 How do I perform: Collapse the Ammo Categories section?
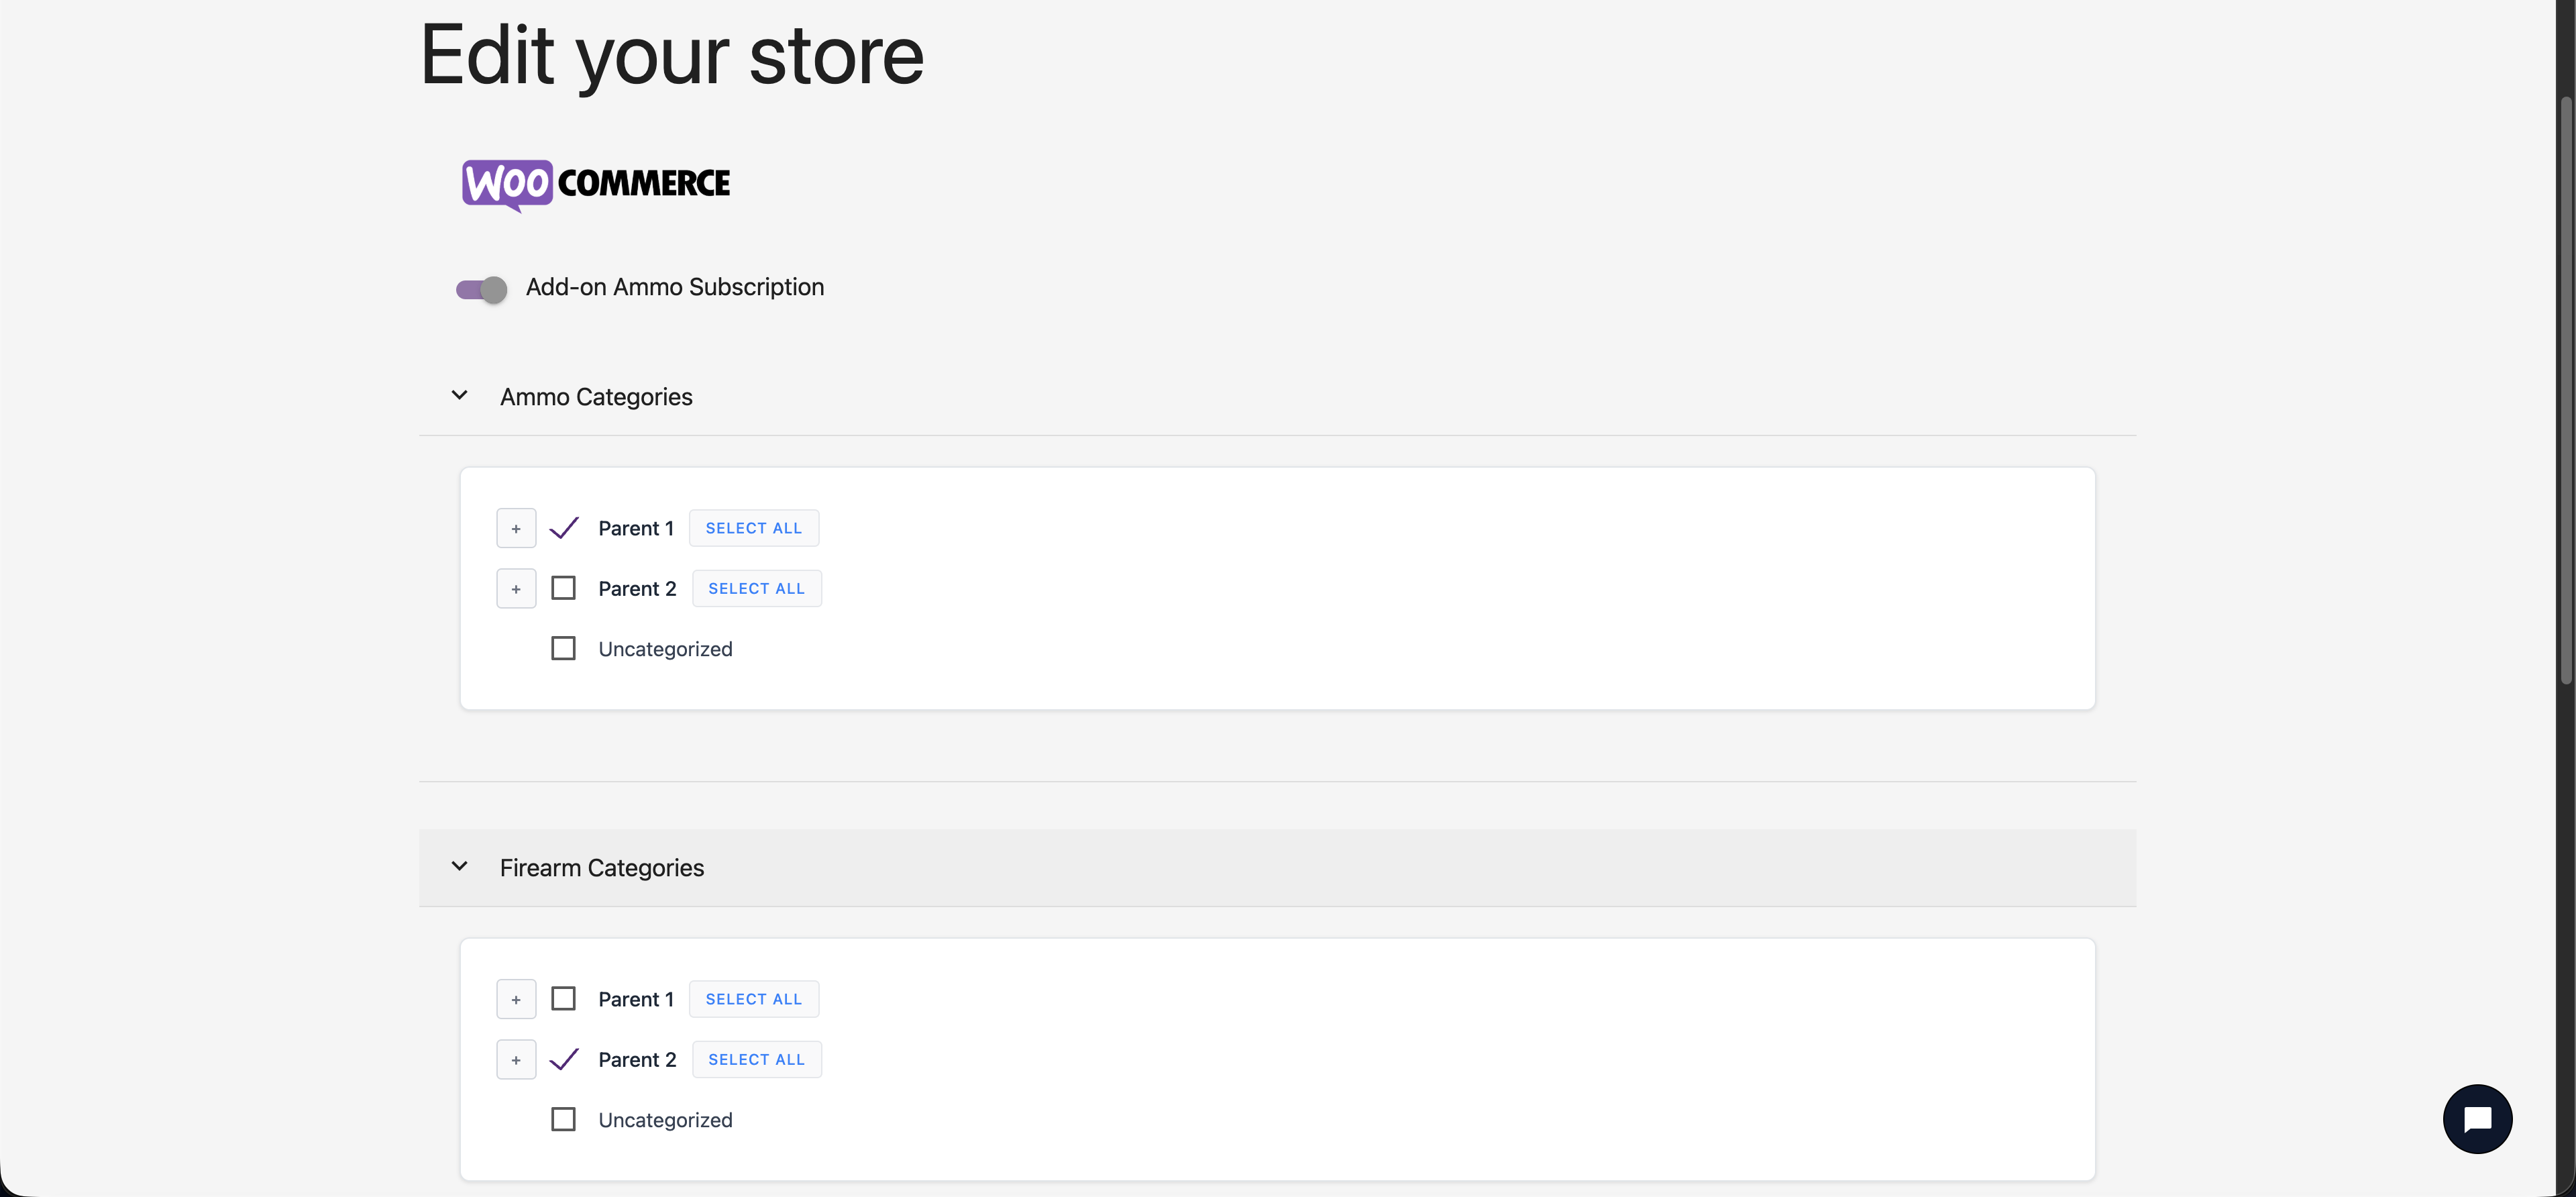pyautogui.click(x=460, y=395)
